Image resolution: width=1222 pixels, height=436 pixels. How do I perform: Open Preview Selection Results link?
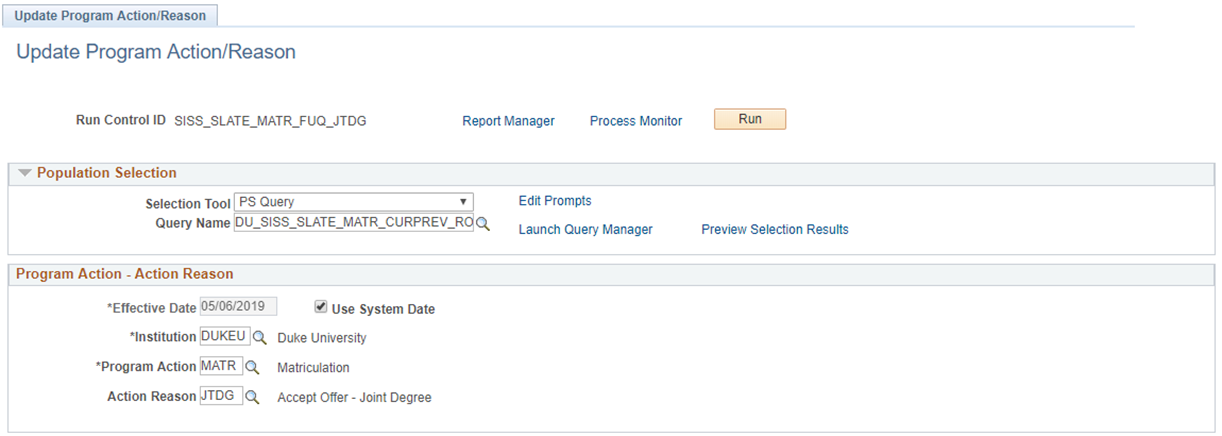(775, 230)
